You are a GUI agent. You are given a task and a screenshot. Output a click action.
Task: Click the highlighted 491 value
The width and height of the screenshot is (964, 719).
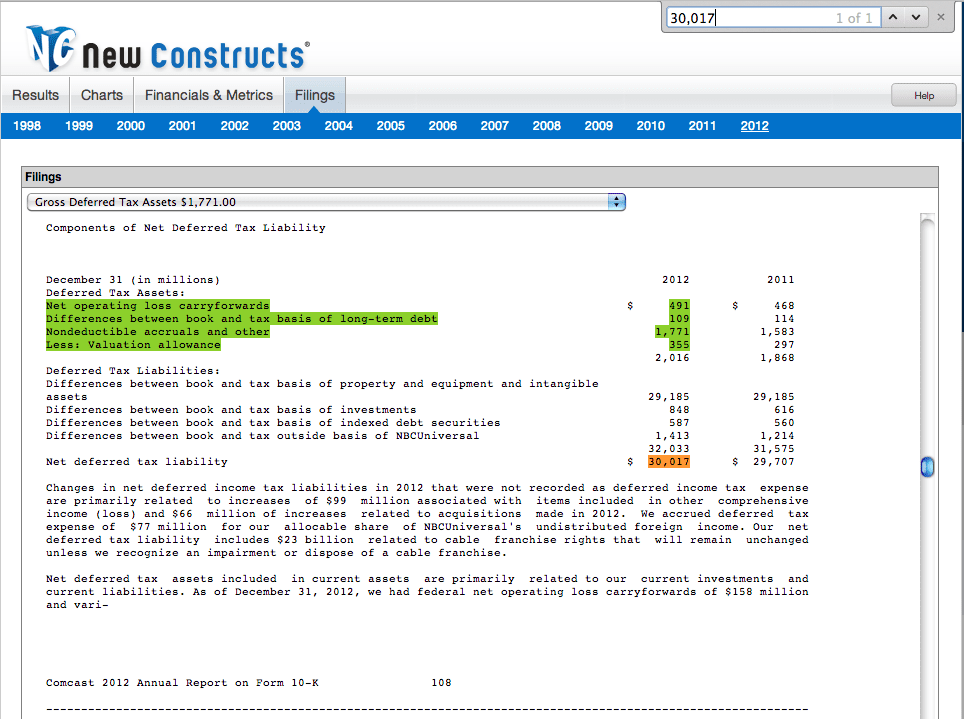pos(679,306)
